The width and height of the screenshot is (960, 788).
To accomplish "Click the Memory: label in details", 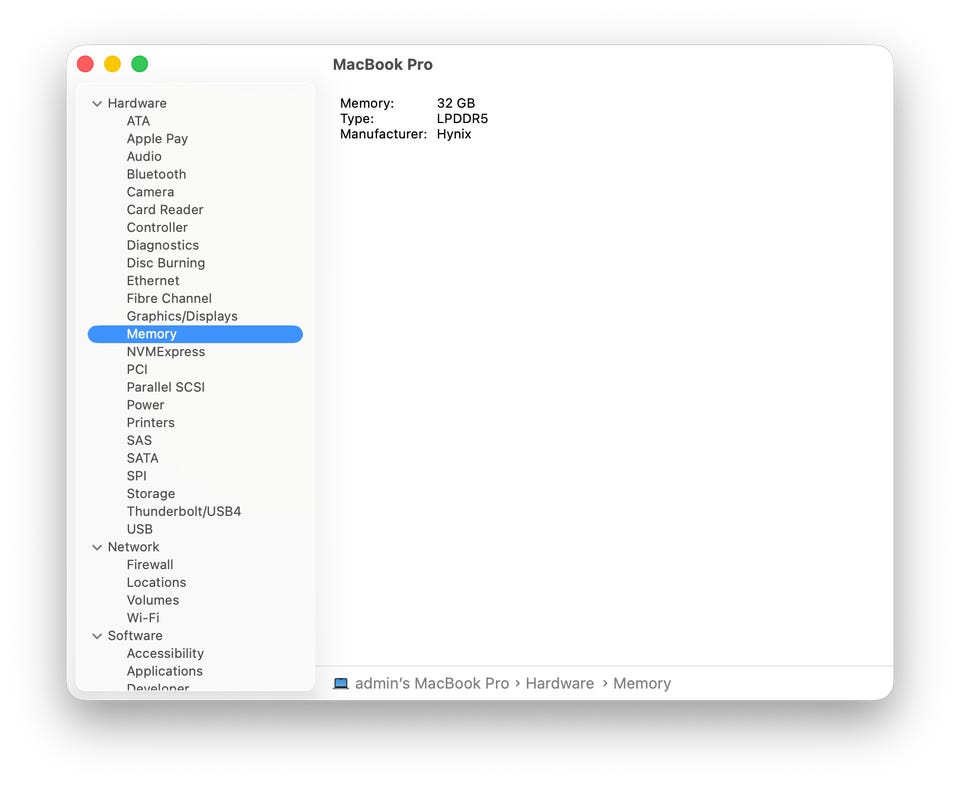I will 367,103.
